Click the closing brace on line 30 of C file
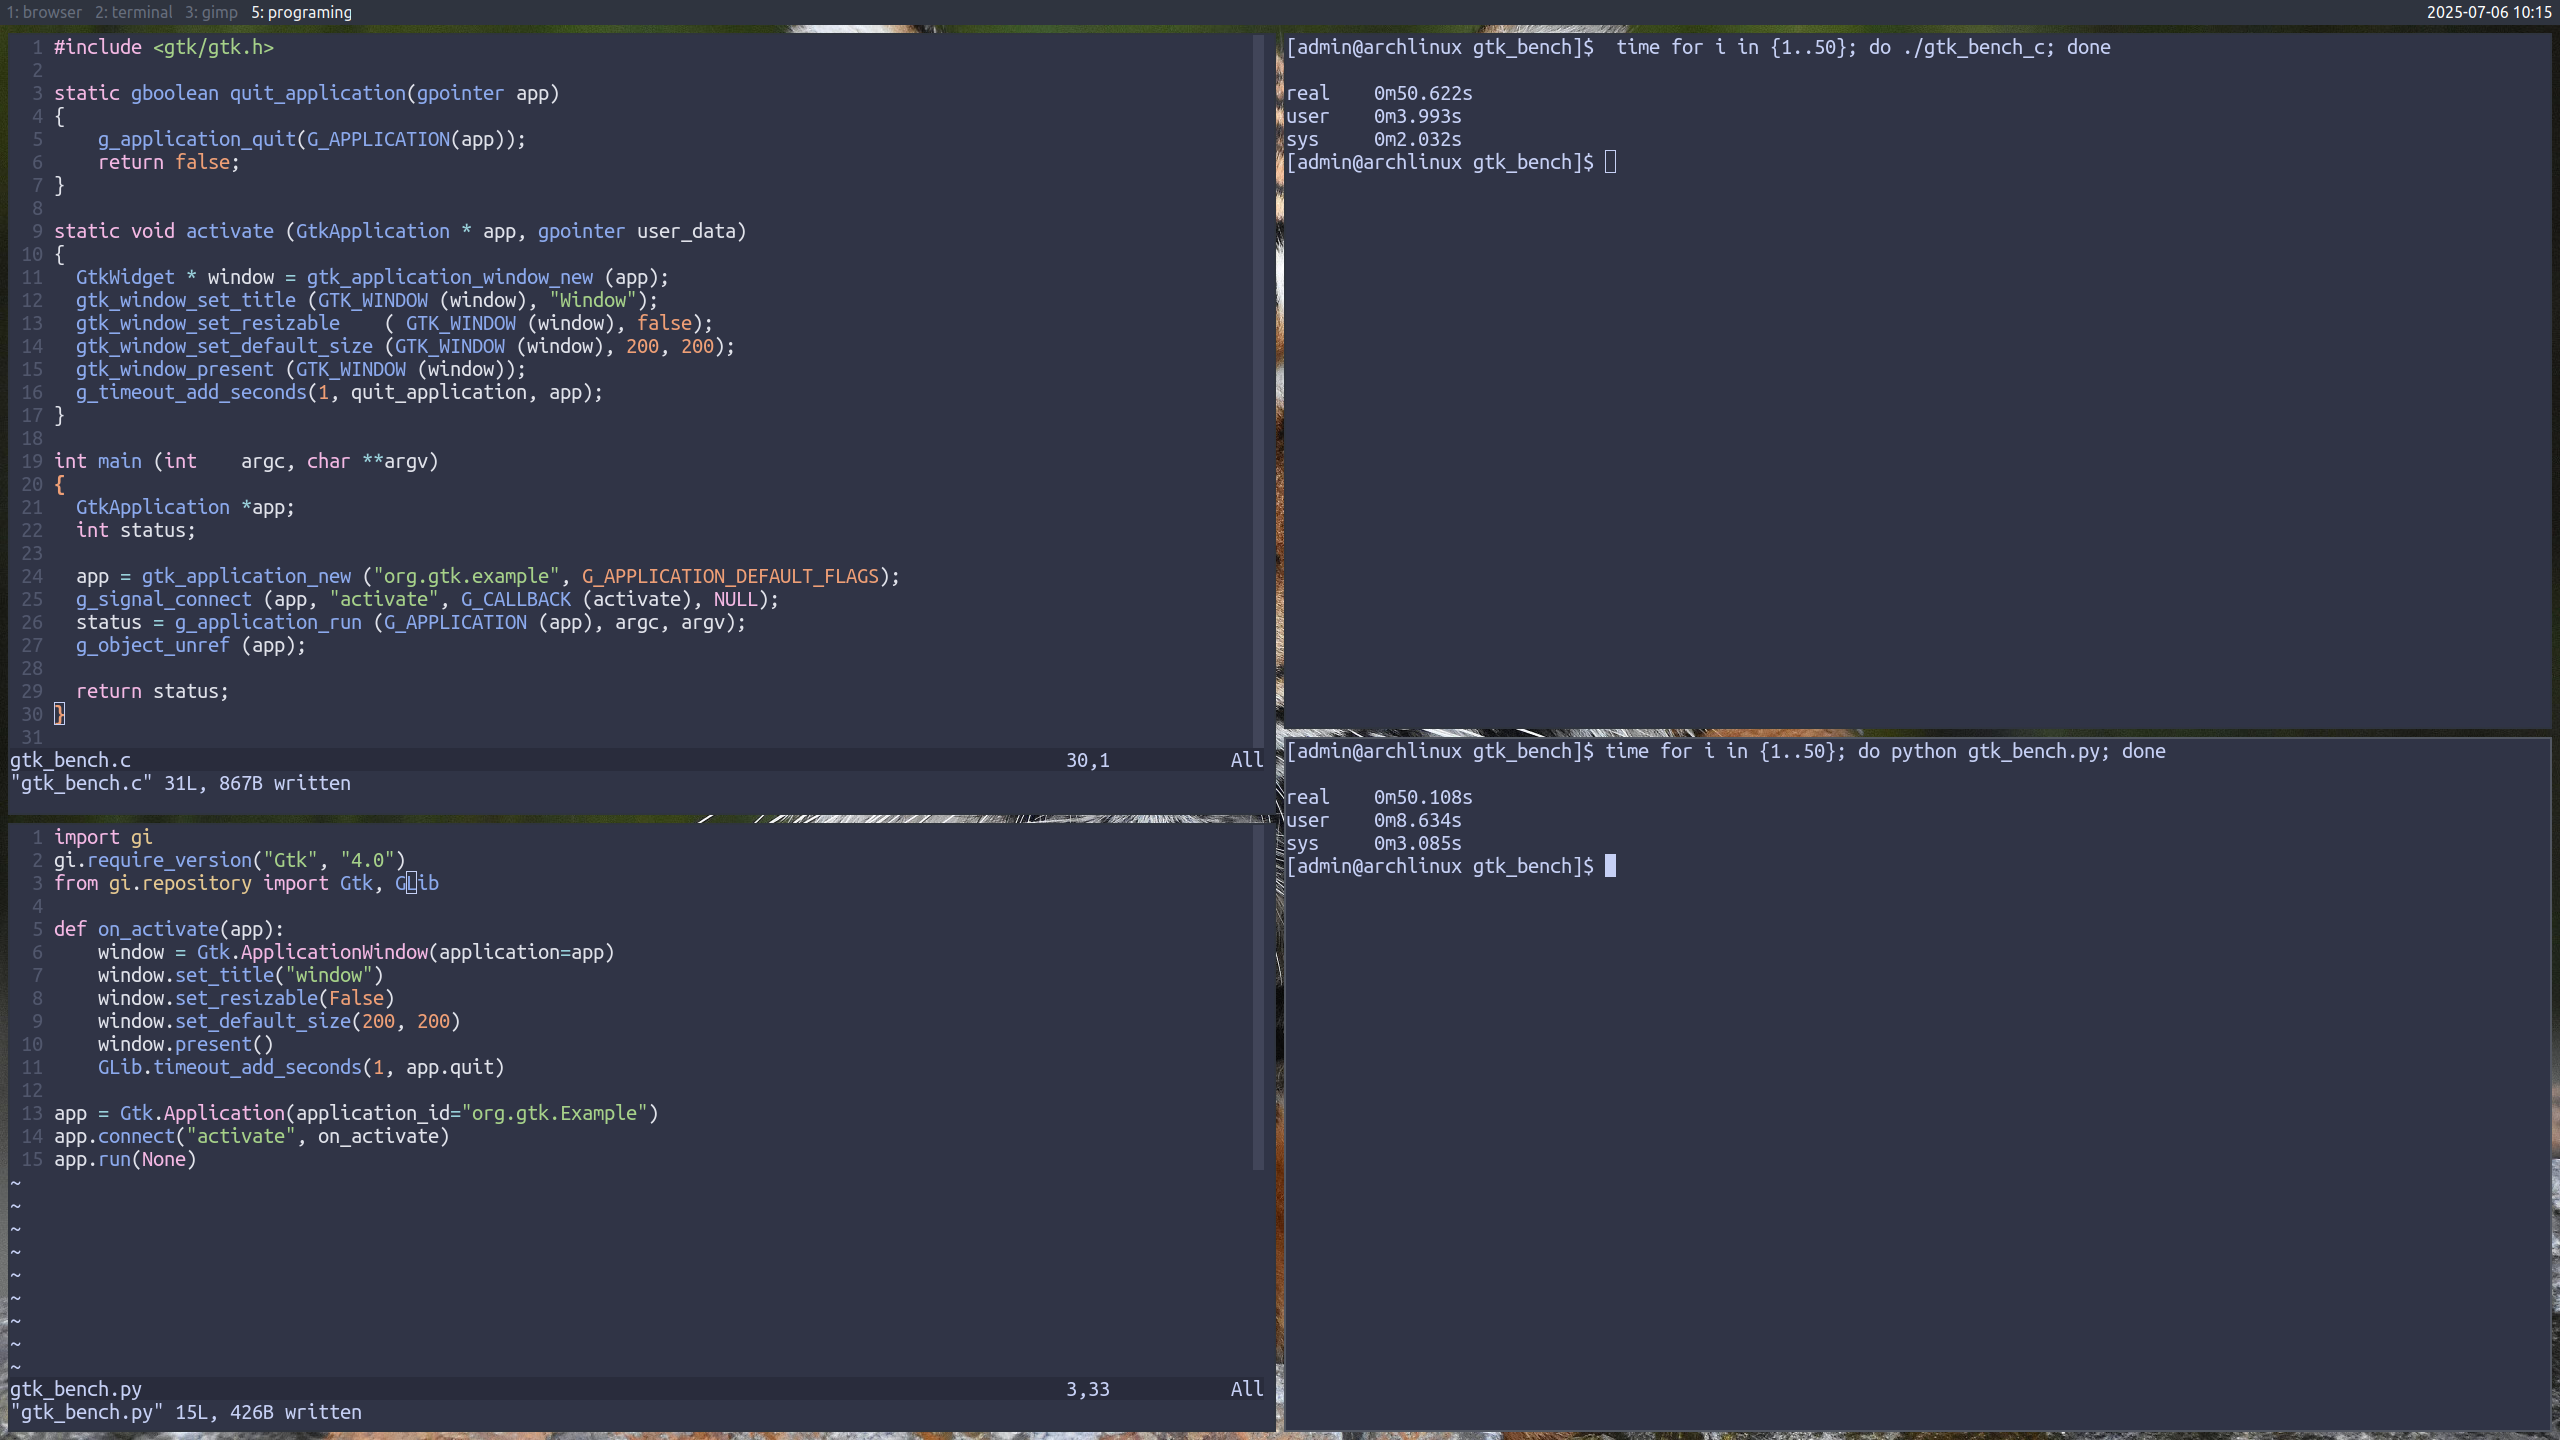This screenshot has width=2560, height=1440. pyautogui.click(x=59, y=714)
